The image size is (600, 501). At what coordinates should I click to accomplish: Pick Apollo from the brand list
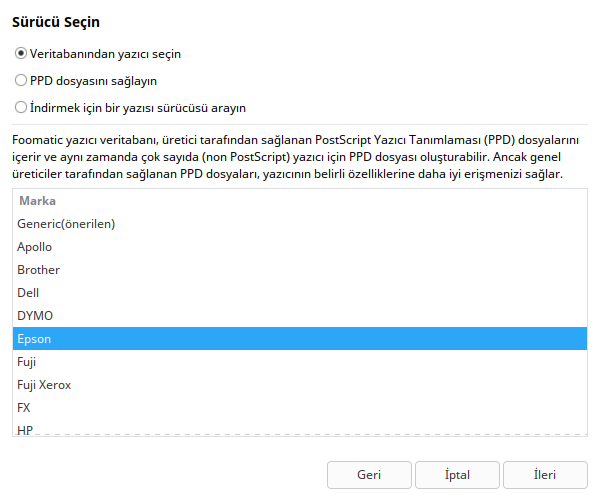click(35, 247)
